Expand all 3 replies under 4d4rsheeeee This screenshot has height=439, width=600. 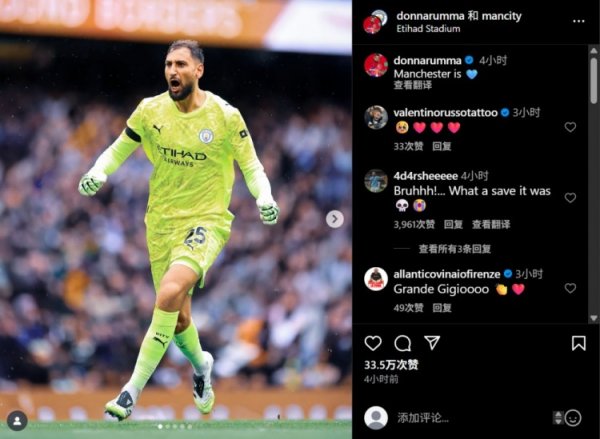click(455, 249)
